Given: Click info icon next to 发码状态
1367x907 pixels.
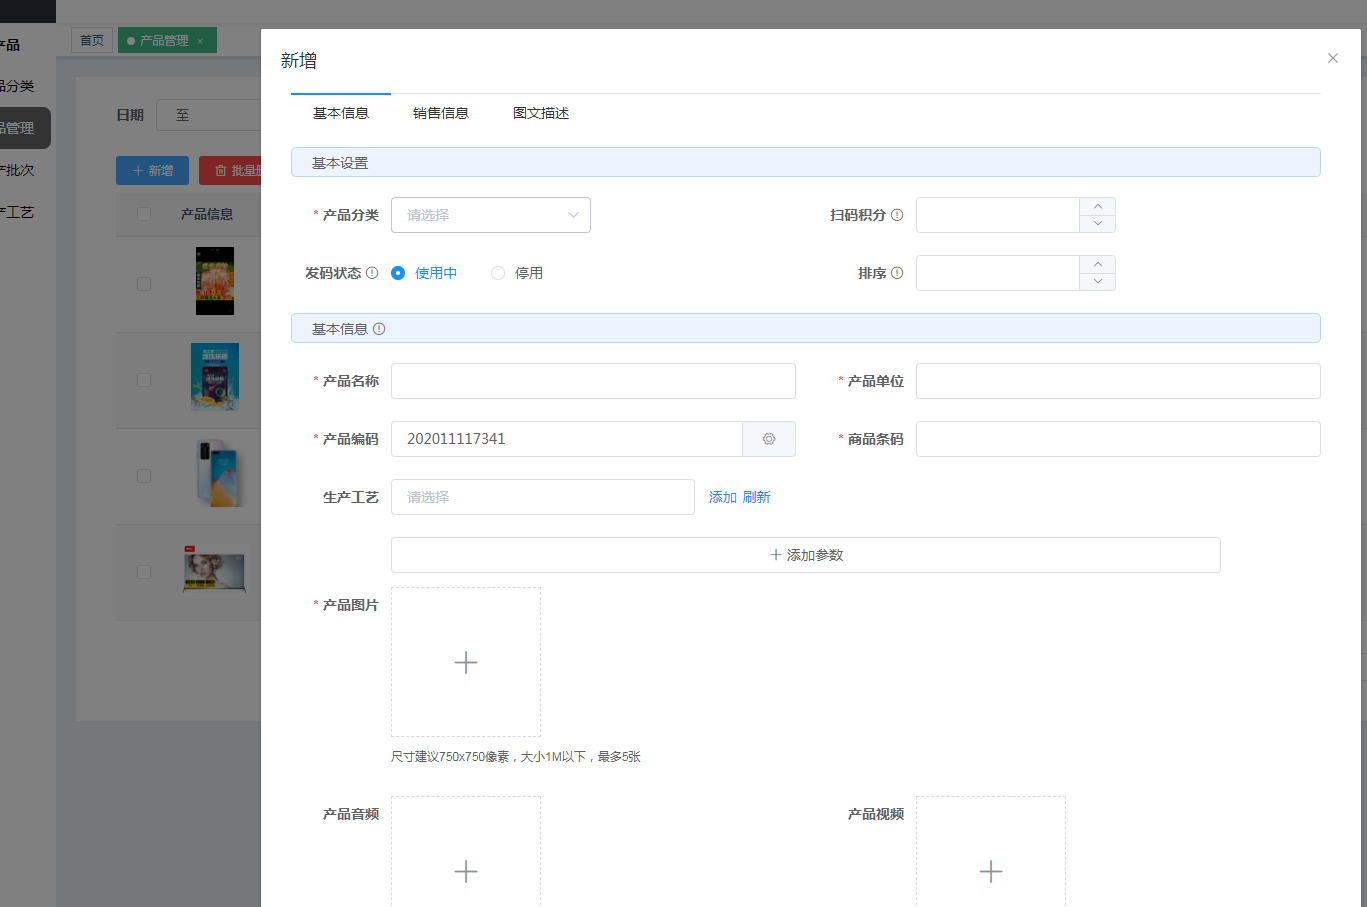Looking at the screenshot, I should pos(372,273).
